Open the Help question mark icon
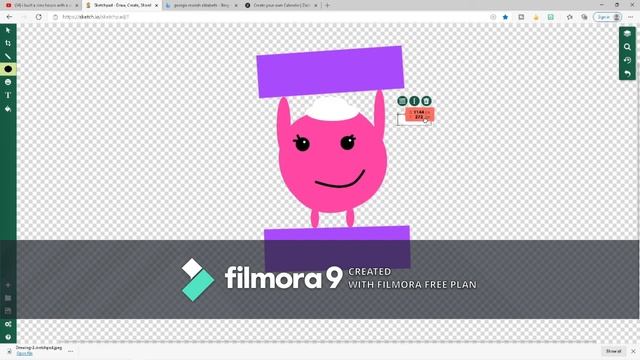 pos(8,337)
